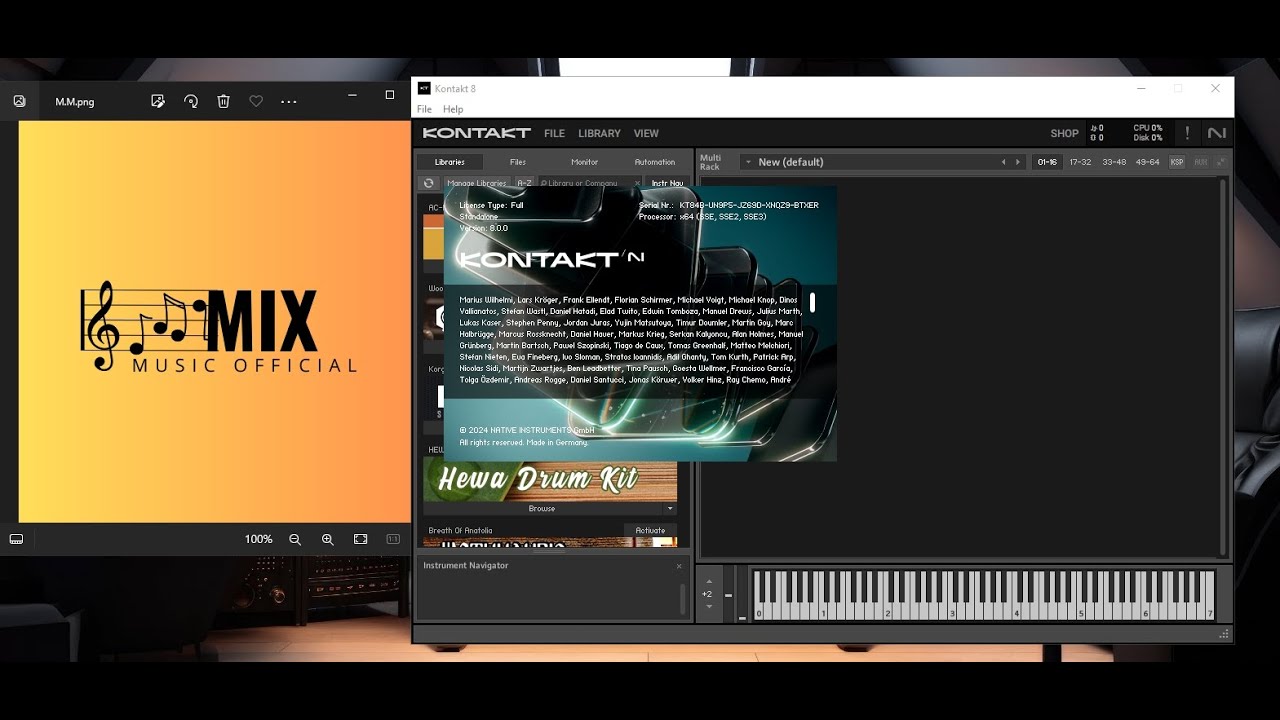
Task: Open the Kontakt LIBRARY header menu
Action: [599, 133]
